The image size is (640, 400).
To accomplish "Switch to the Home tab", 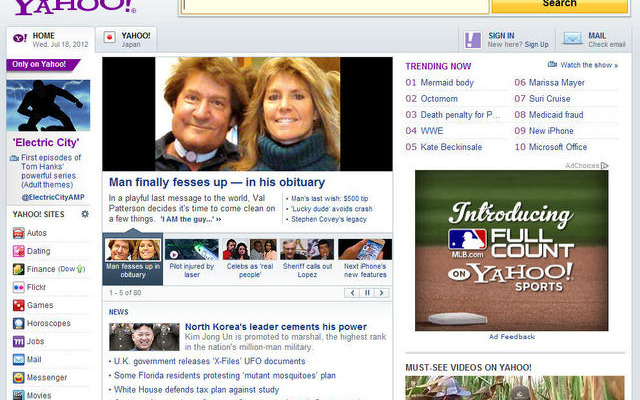I will (x=50, y=40).
